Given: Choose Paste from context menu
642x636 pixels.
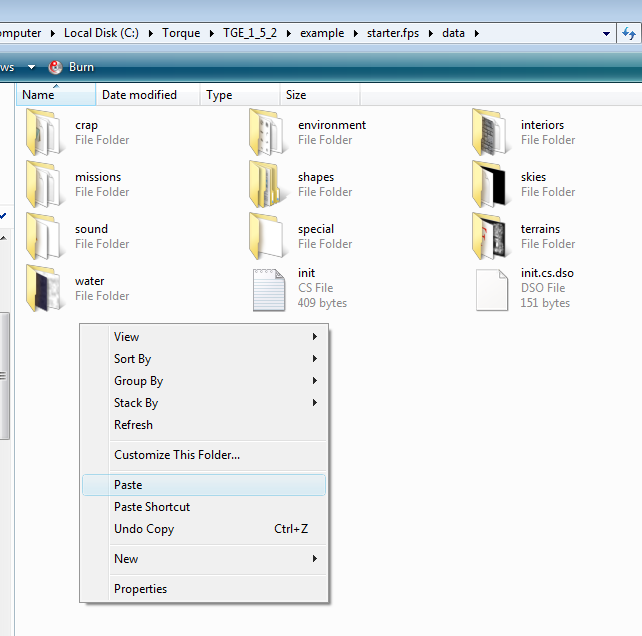Looking at the screenshot, I should 204,485.
